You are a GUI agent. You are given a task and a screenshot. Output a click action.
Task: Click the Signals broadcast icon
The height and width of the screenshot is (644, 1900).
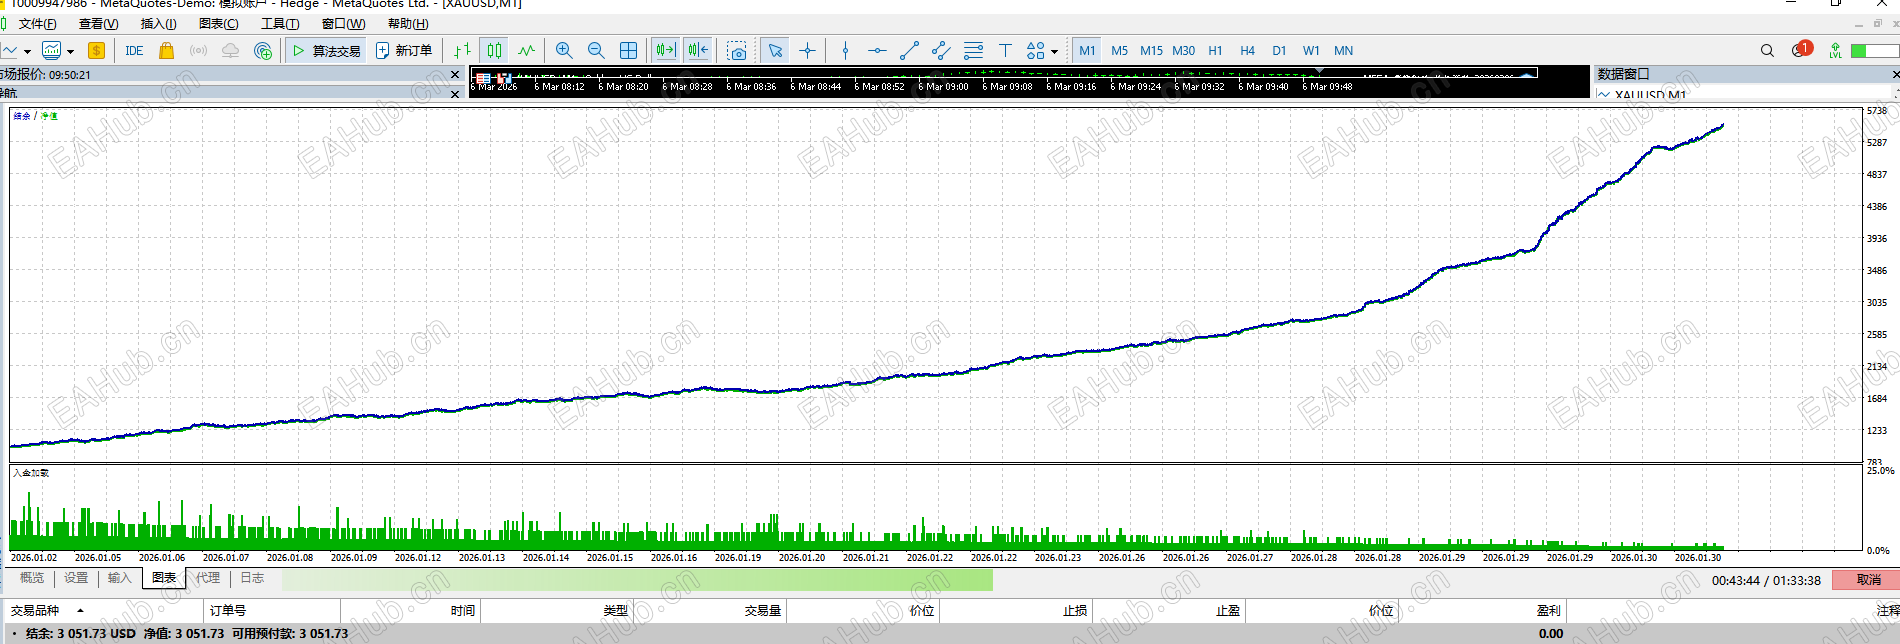[198, 50]
